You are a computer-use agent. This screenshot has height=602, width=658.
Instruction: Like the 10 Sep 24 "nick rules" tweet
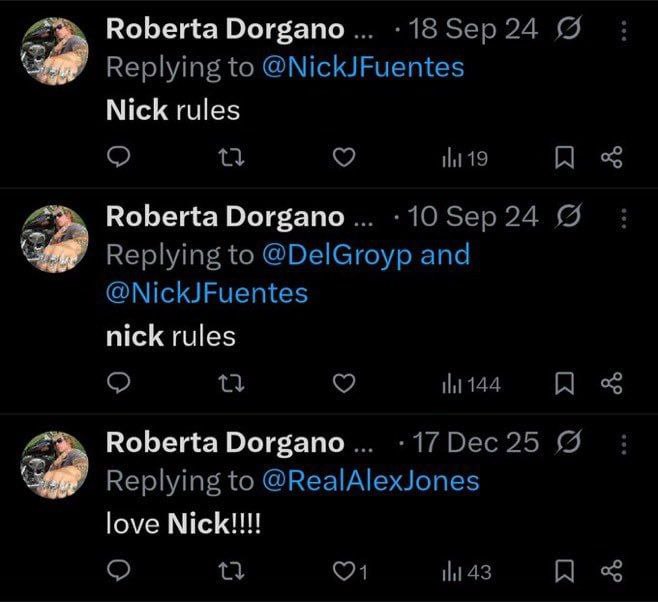[345, 383]
